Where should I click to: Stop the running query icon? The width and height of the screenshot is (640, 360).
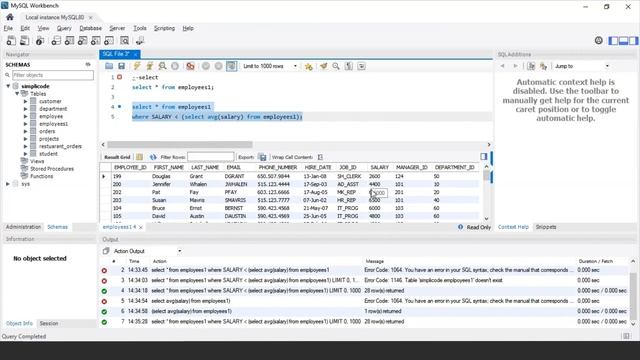pyautogui.click(x=175, y=66)
